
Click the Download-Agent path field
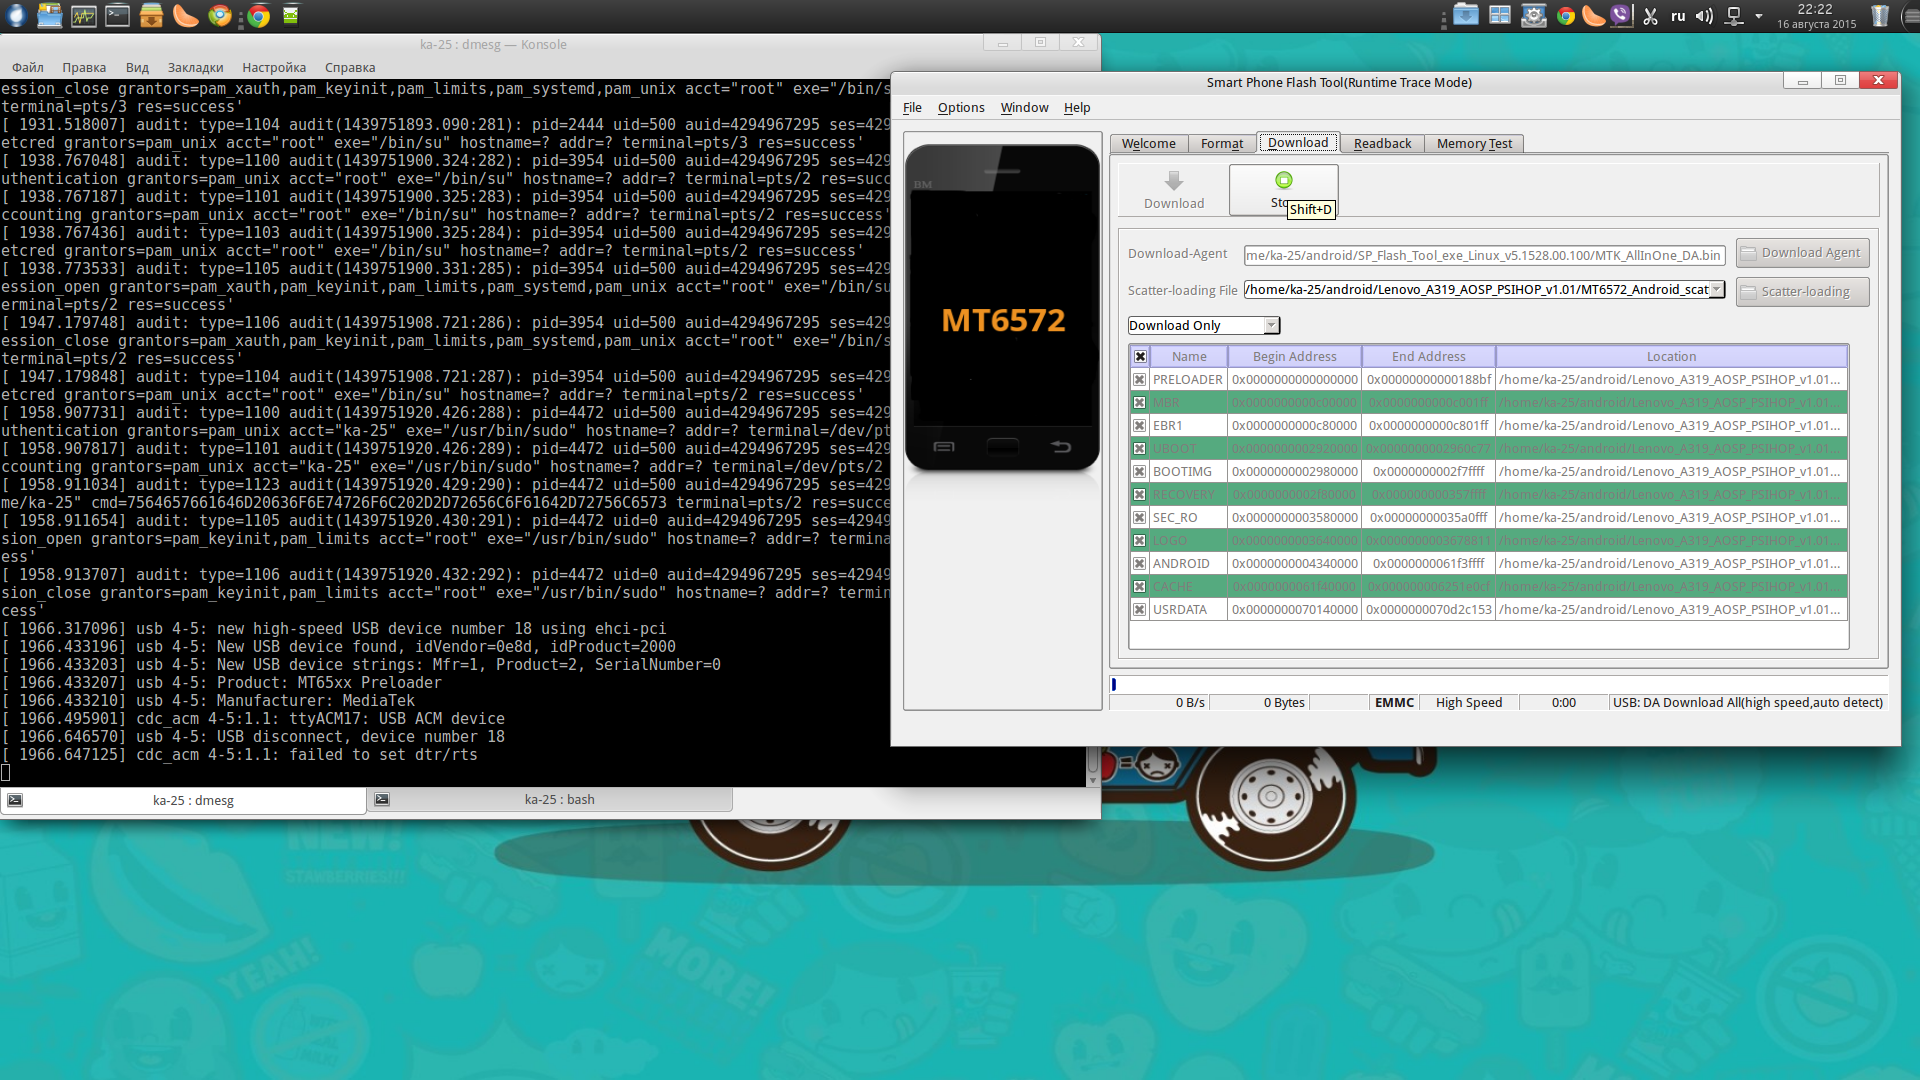coord(1483,256)
